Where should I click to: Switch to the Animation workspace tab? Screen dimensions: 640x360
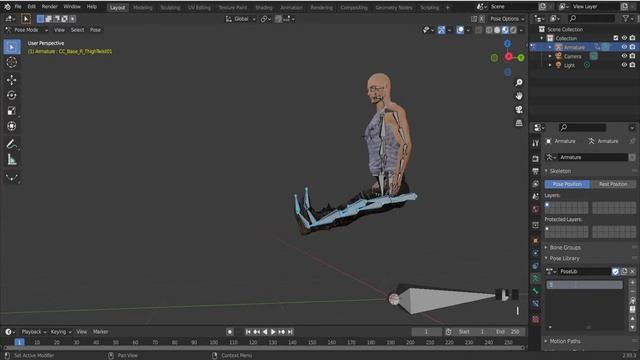click(291, 7)
